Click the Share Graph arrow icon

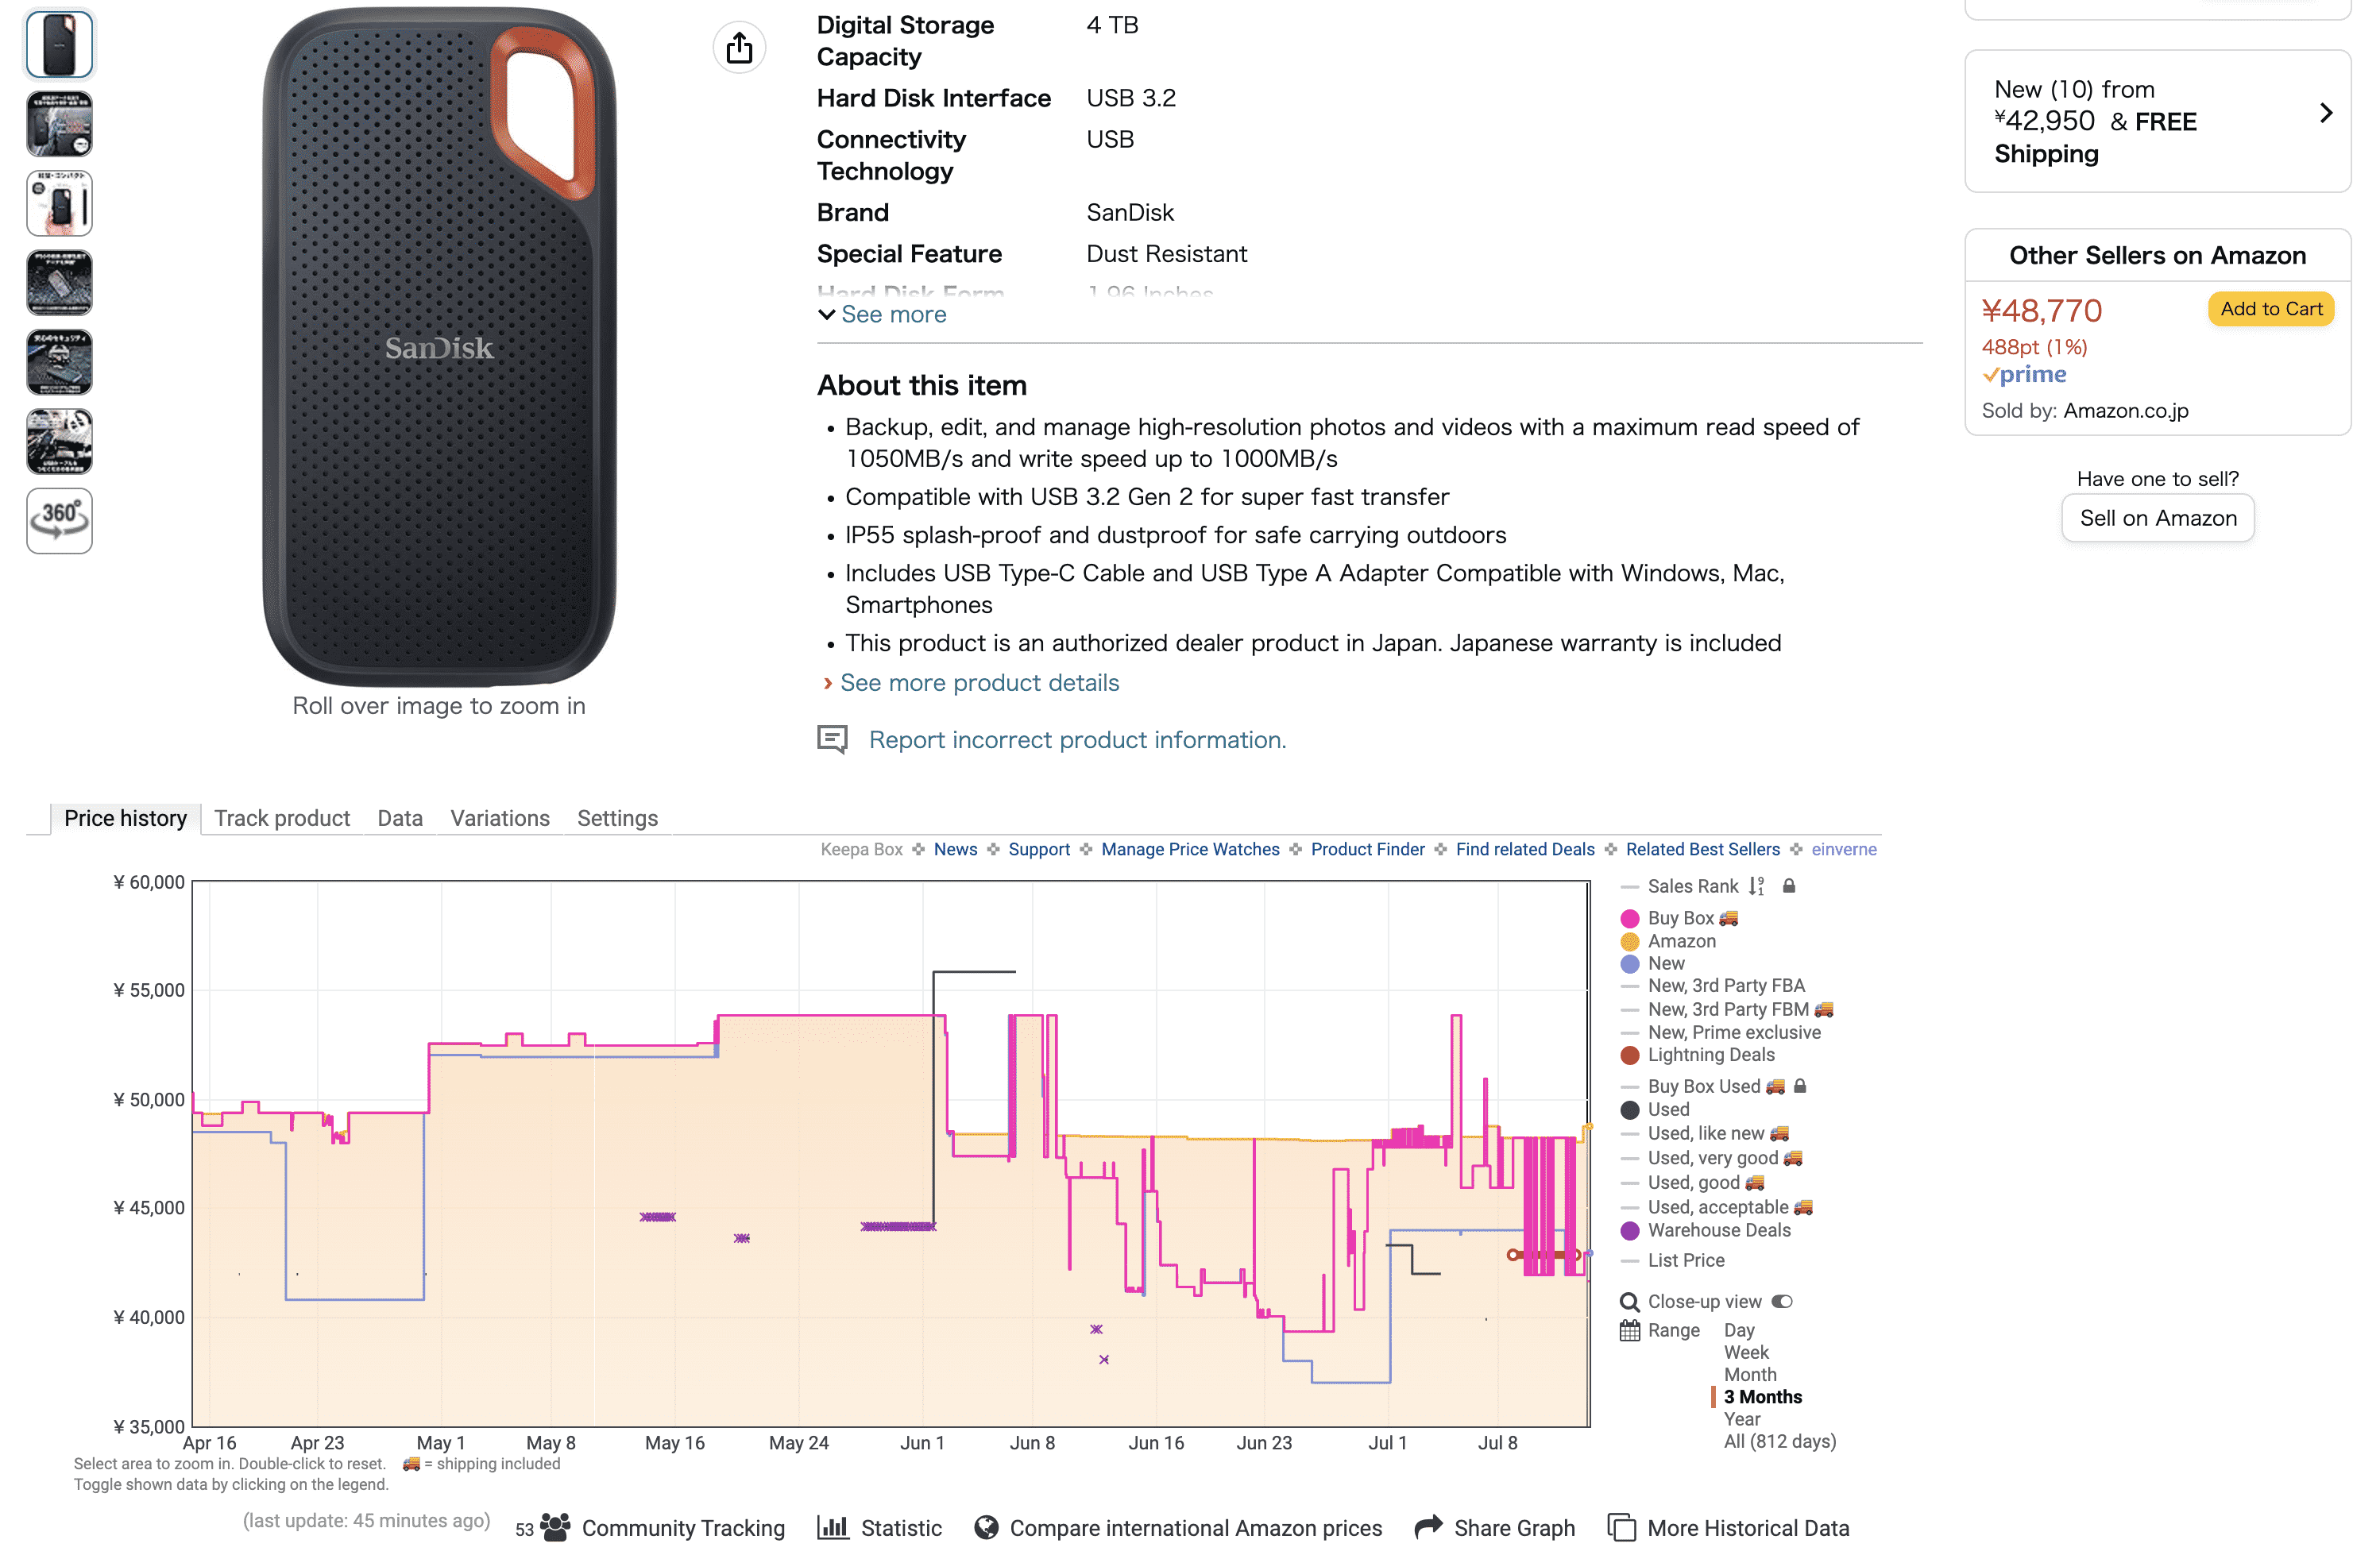pos(1428,1526)
